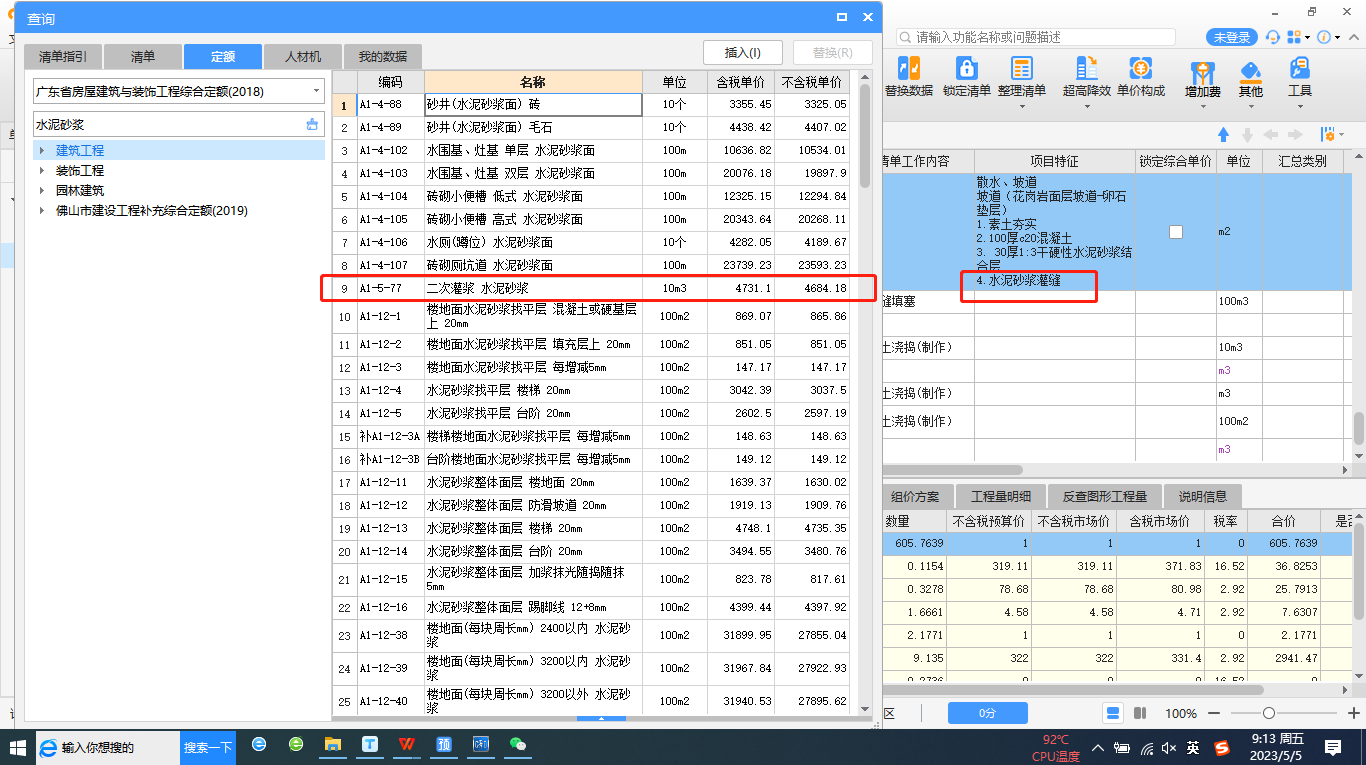The width and height of the screenshot is (1366, 765).
Task: Click the grey move-right arrow icon
Action: pyautogui.click(x=1296, y=134)
